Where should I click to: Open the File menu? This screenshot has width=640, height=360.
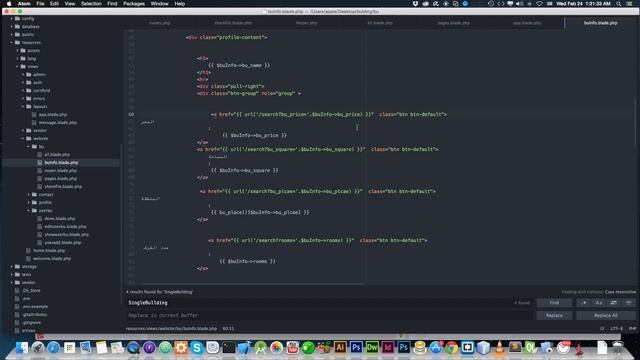coord(40,4)
